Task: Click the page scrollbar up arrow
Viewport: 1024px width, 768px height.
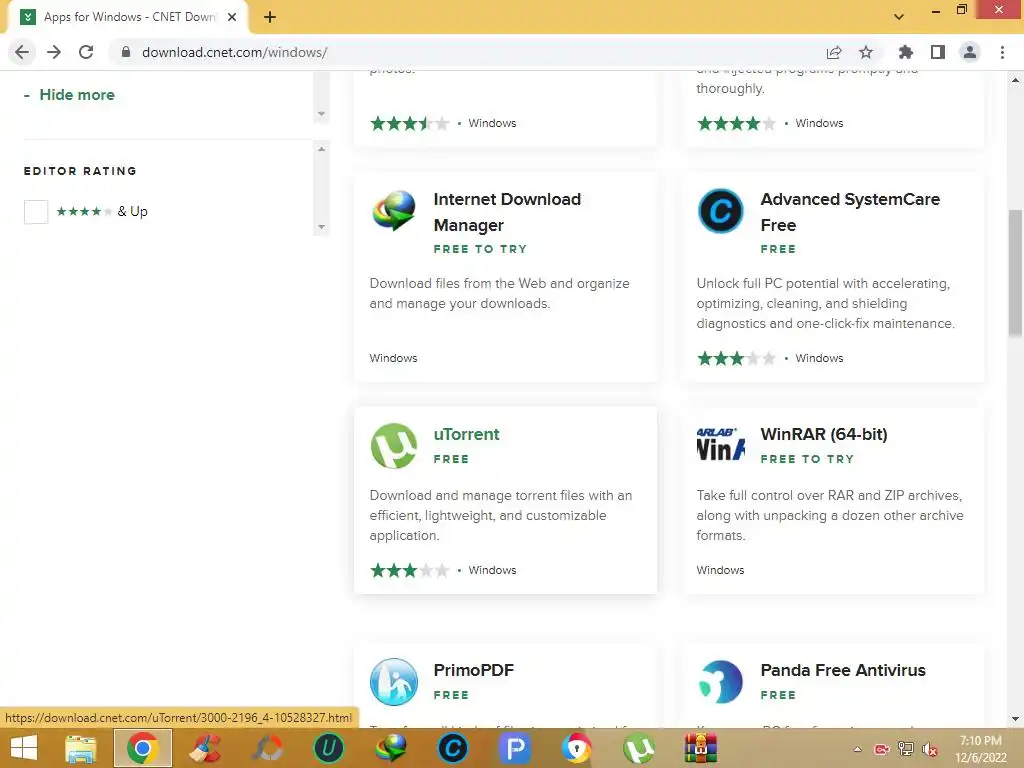Action: 1016,80
